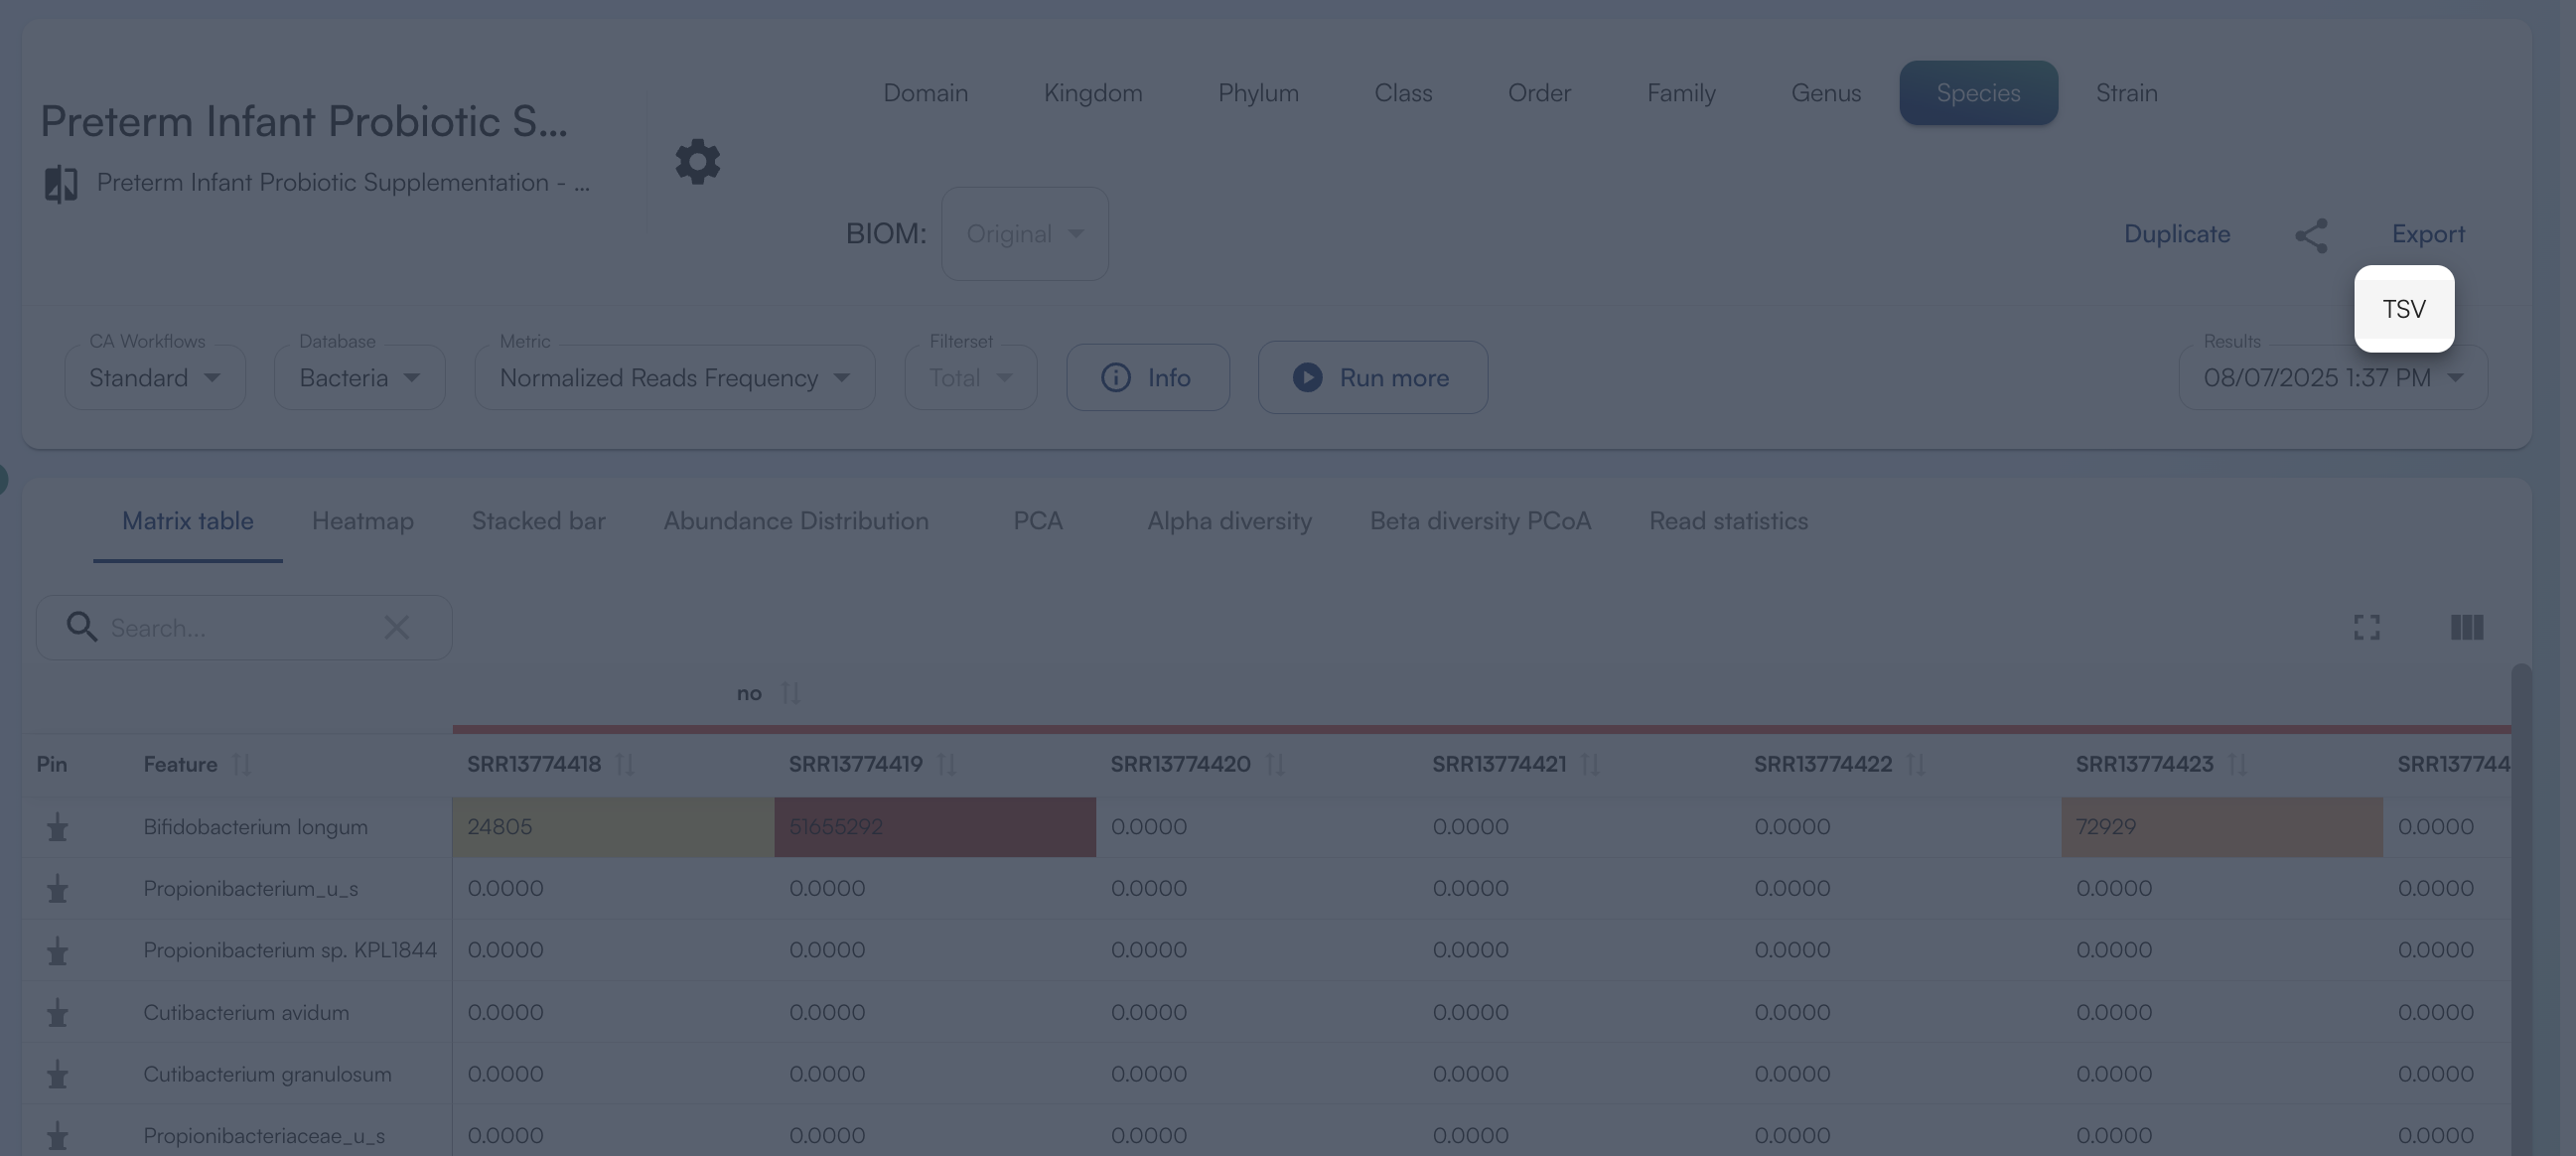Choose TSV export option

(2403, 309)
